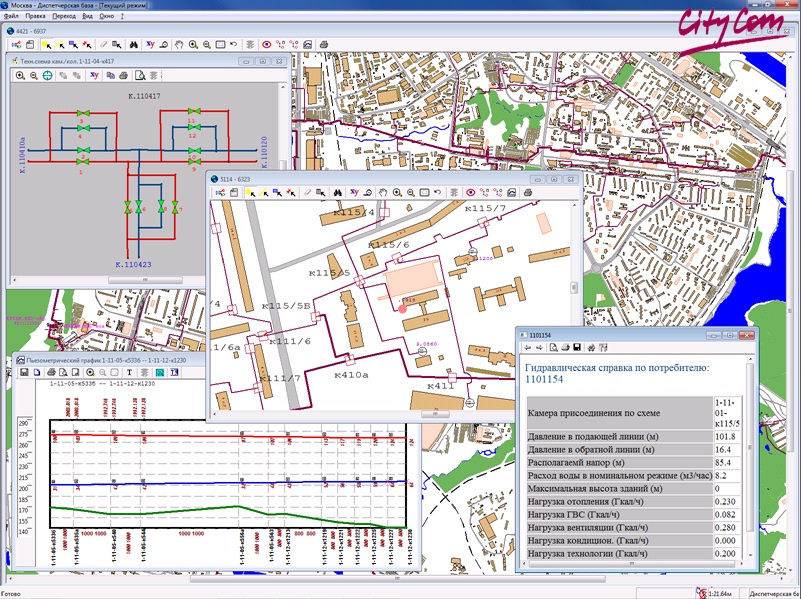Click the value 16.4 in the hydraulic table
Screen dimensions: 801x599
click(723, 450)
